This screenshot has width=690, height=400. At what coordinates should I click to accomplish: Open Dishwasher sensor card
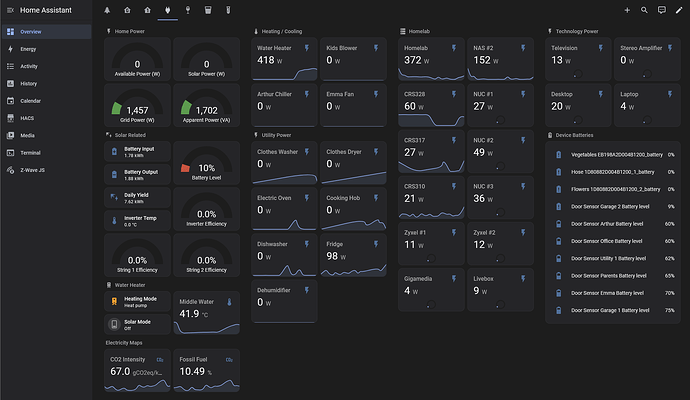(284, 256)
